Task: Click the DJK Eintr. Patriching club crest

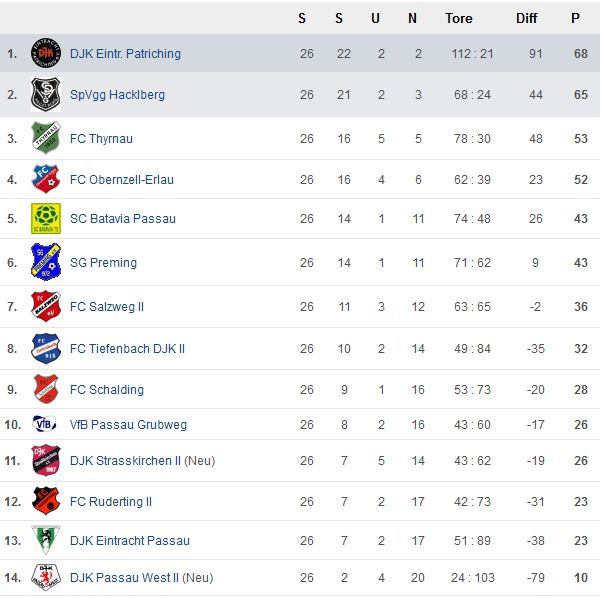Action: pos(46,53)
